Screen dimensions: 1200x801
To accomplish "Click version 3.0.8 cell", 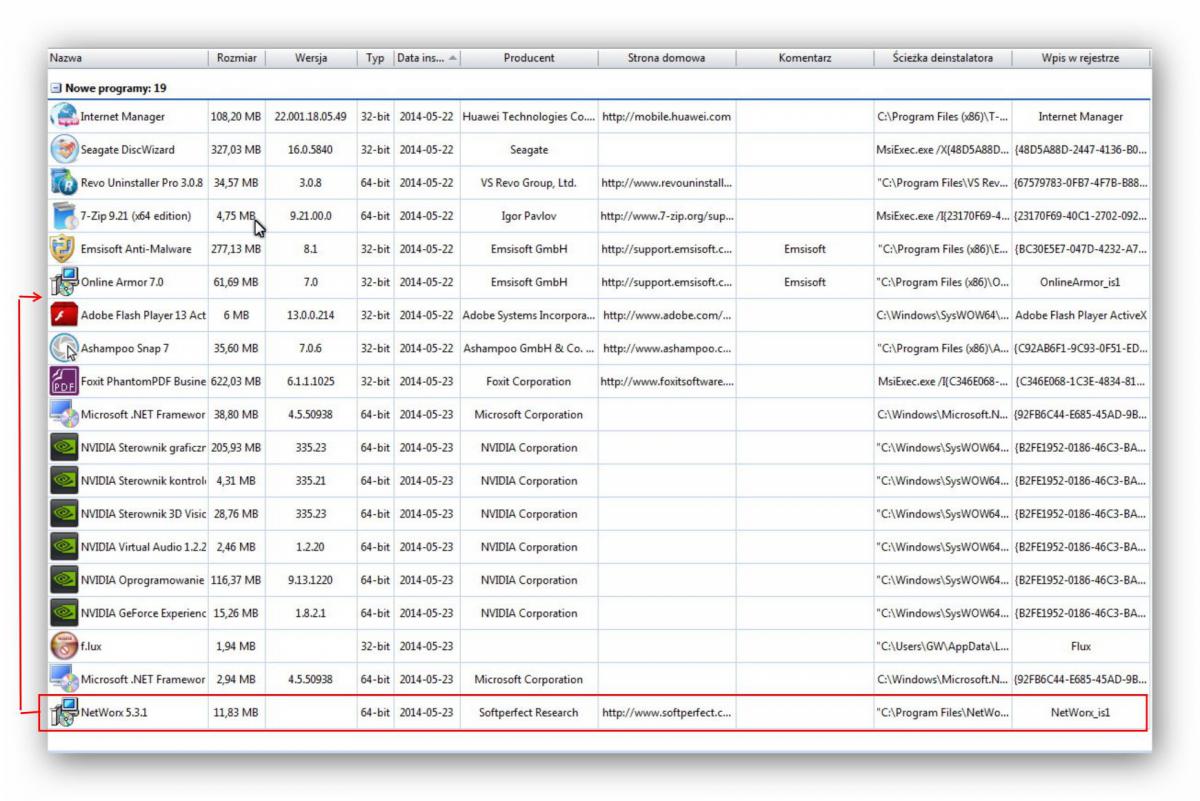I will coord(311,183).
